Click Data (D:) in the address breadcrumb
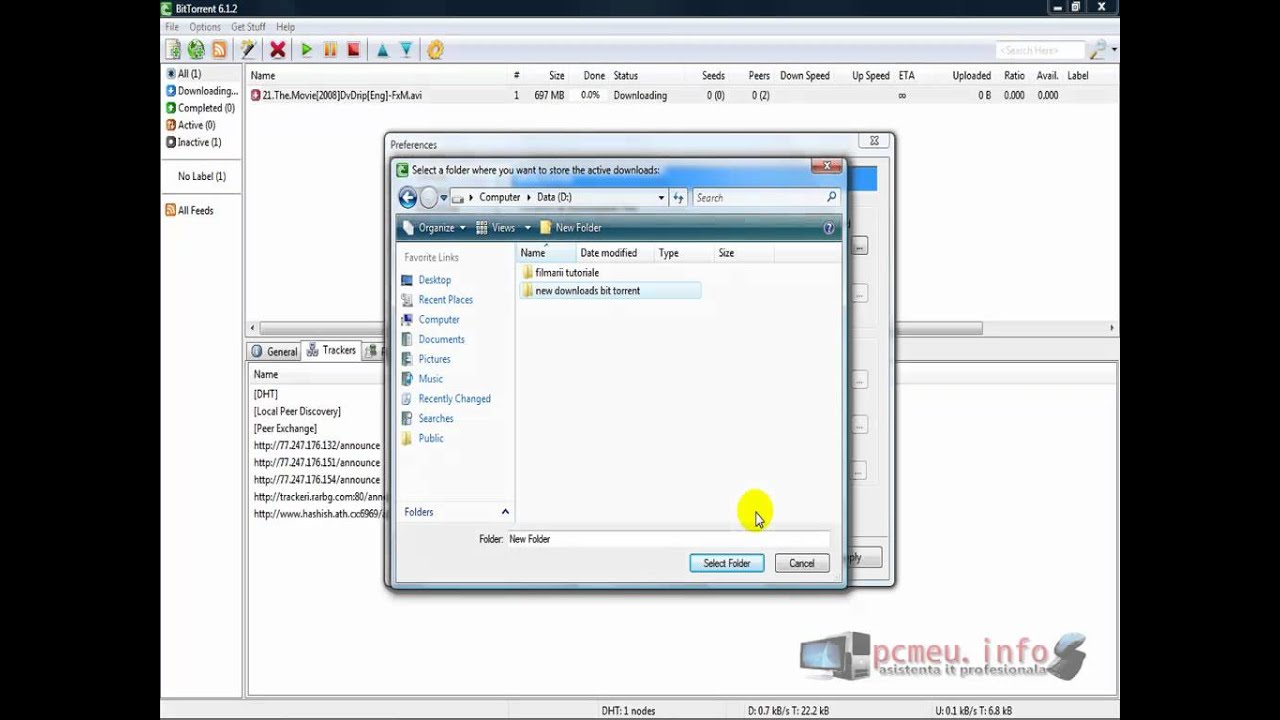Screen dimensions: 1280x720 point(554,198)
